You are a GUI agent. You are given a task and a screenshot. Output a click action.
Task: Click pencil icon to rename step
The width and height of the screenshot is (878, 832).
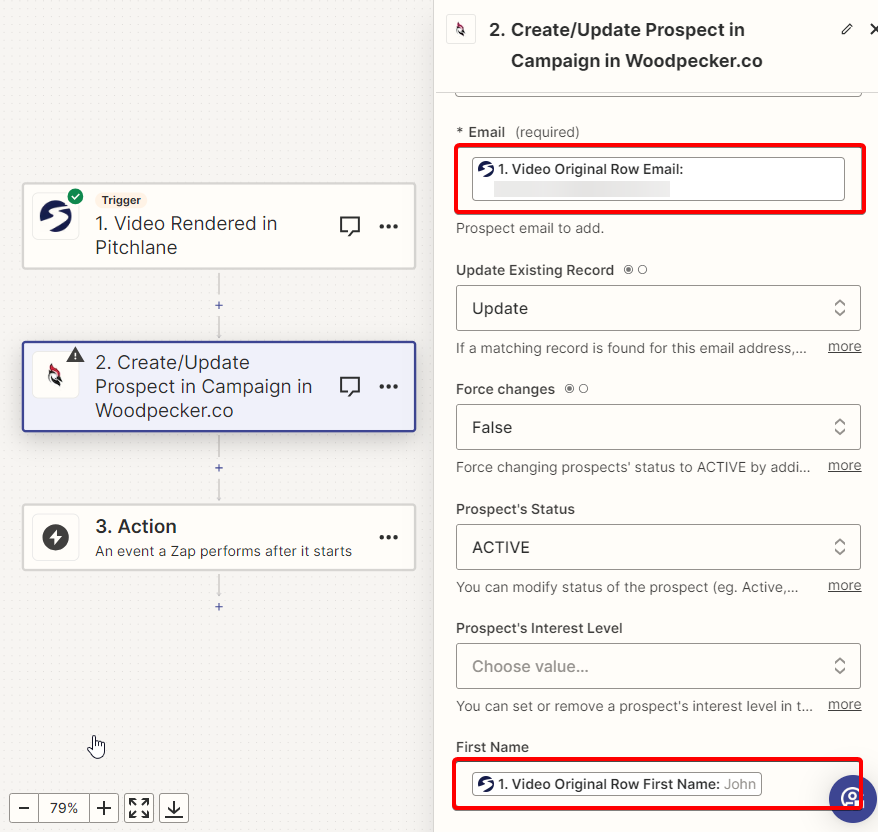(847, 29)
